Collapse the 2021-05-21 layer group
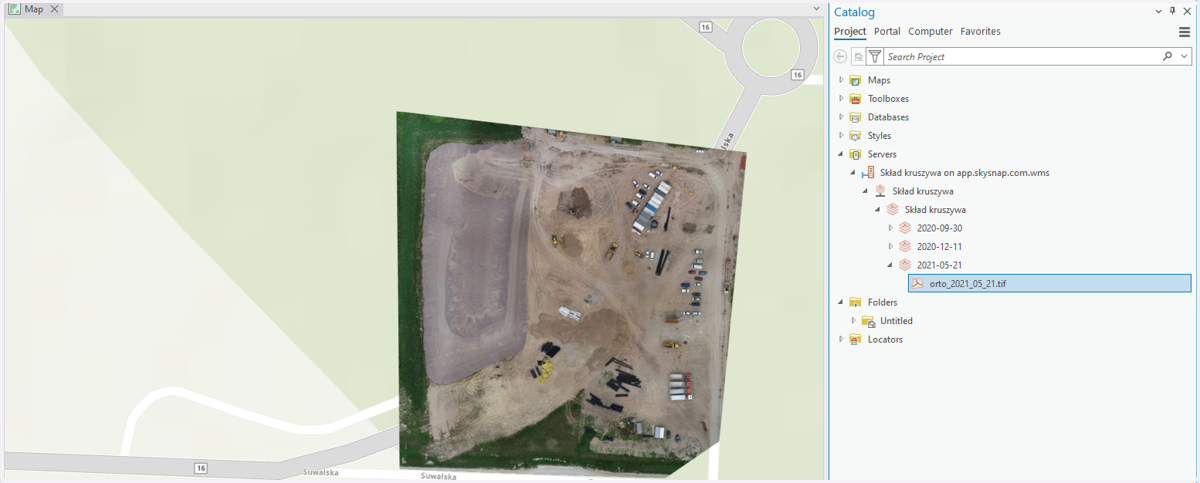This screenshot has height=483, width=1200. tap(890, 265)
